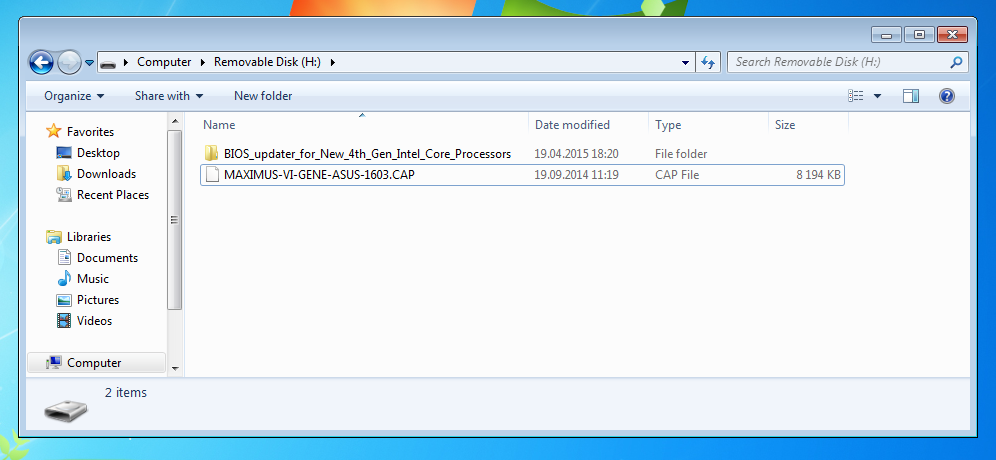Create a New folder

pos(263,96)
